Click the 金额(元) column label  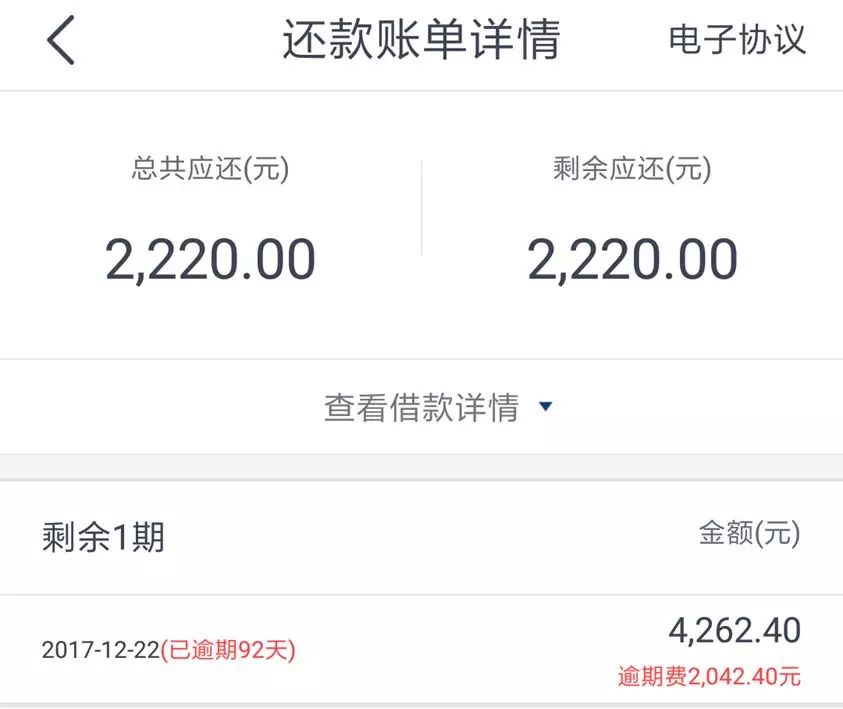[749, 533]
